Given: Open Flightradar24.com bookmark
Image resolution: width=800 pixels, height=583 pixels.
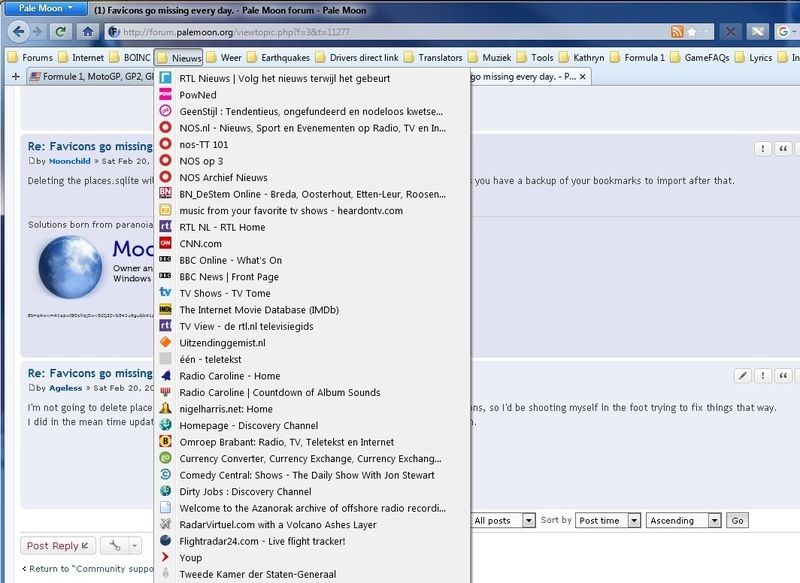Looking at the screenshot, I should tap(312, 541).
